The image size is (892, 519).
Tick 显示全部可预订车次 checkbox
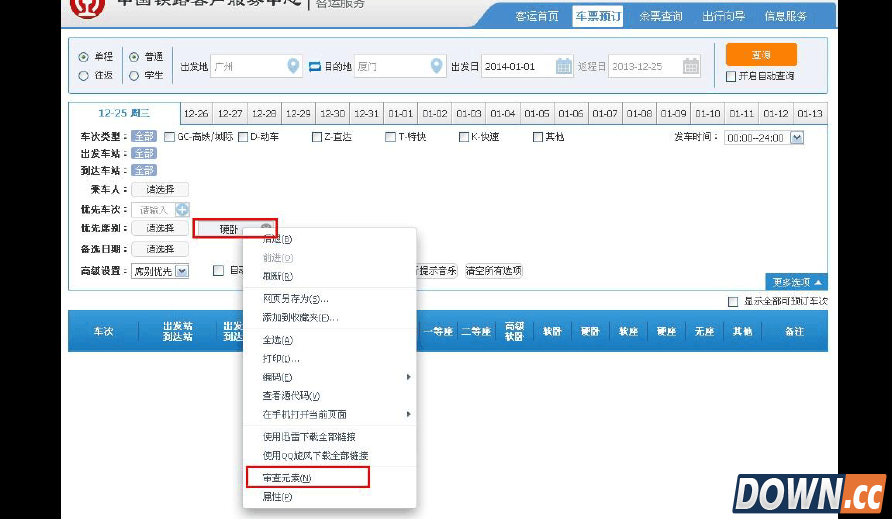[x=733, y=301]
